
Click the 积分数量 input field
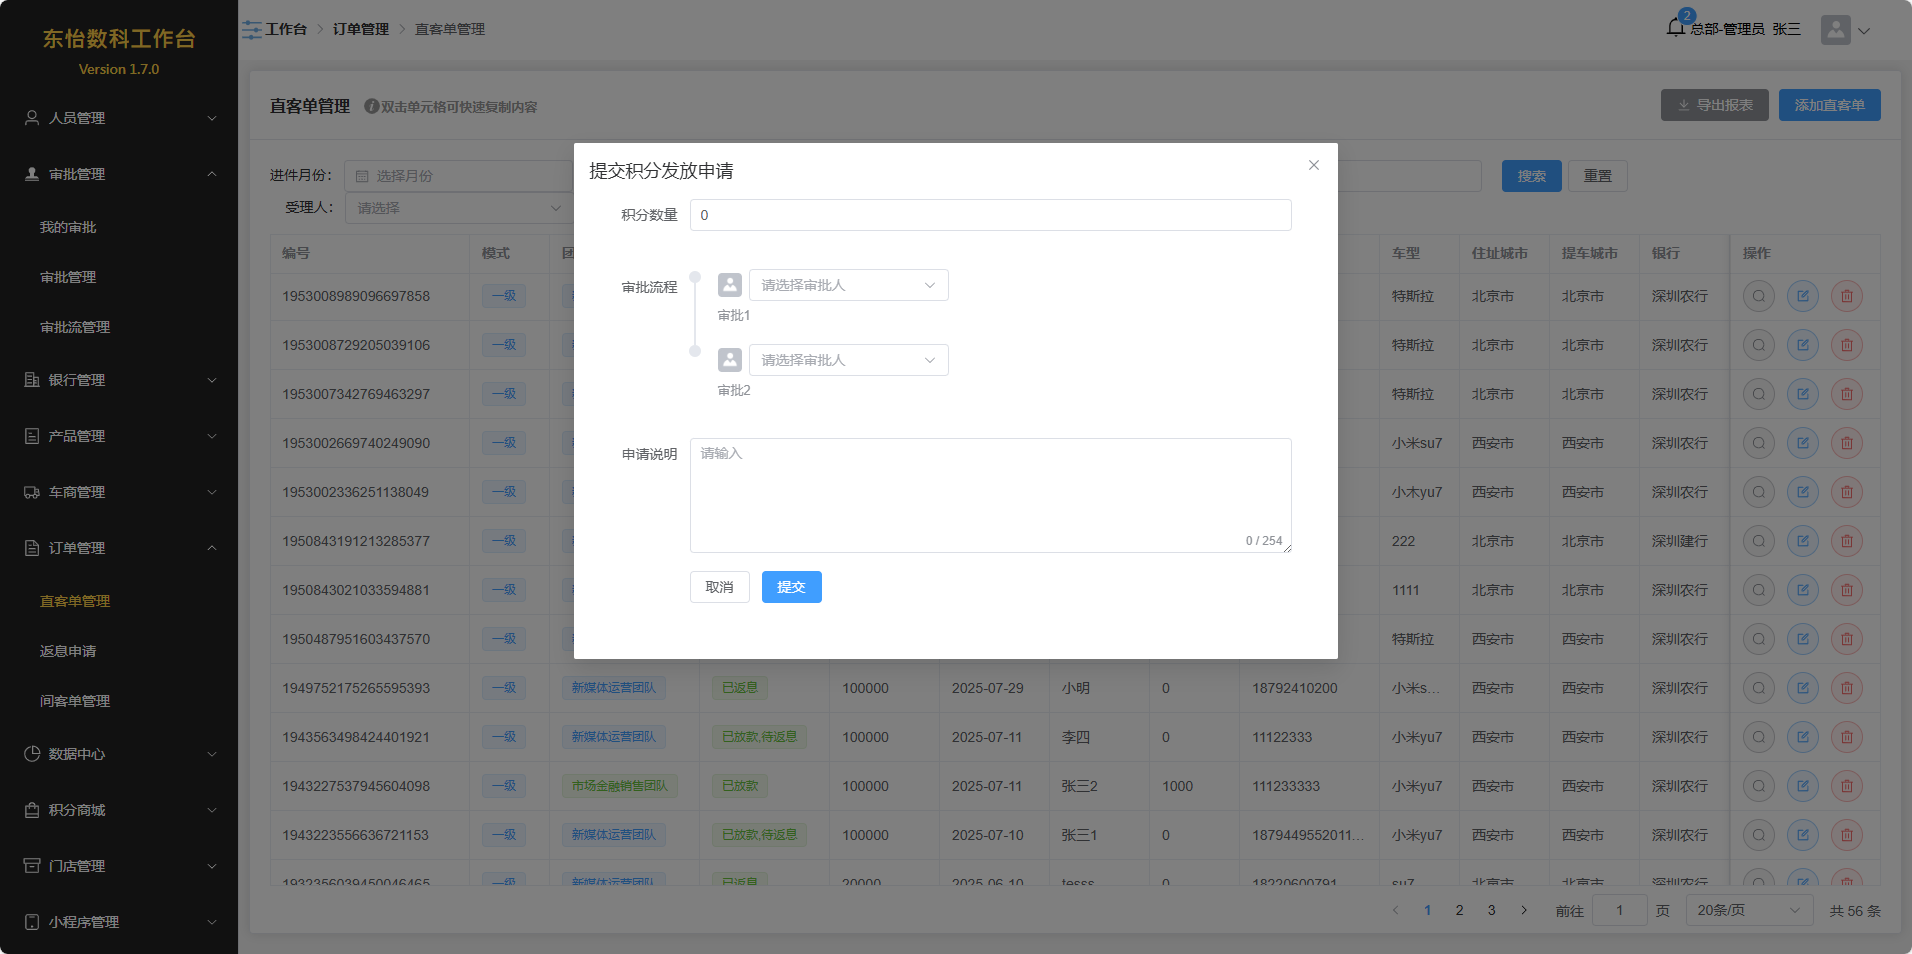click(x=990, y=215)
